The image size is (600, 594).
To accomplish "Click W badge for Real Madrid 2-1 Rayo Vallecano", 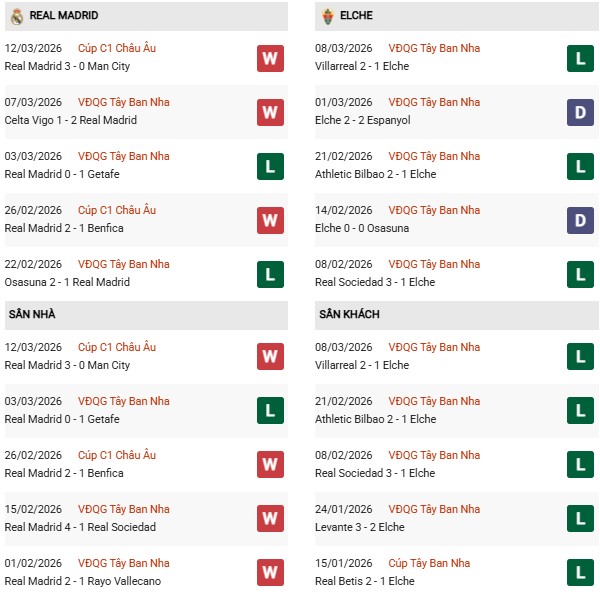I will pos(270,573).
